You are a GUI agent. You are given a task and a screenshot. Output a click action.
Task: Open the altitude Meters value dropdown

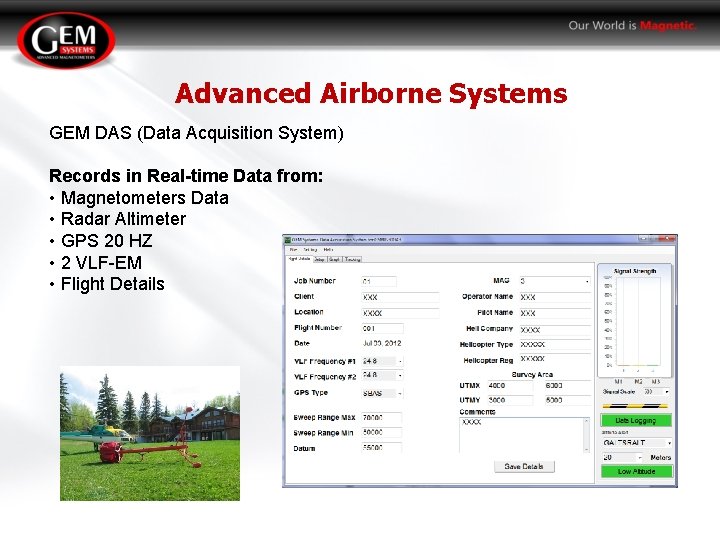[x=622, y=457]
